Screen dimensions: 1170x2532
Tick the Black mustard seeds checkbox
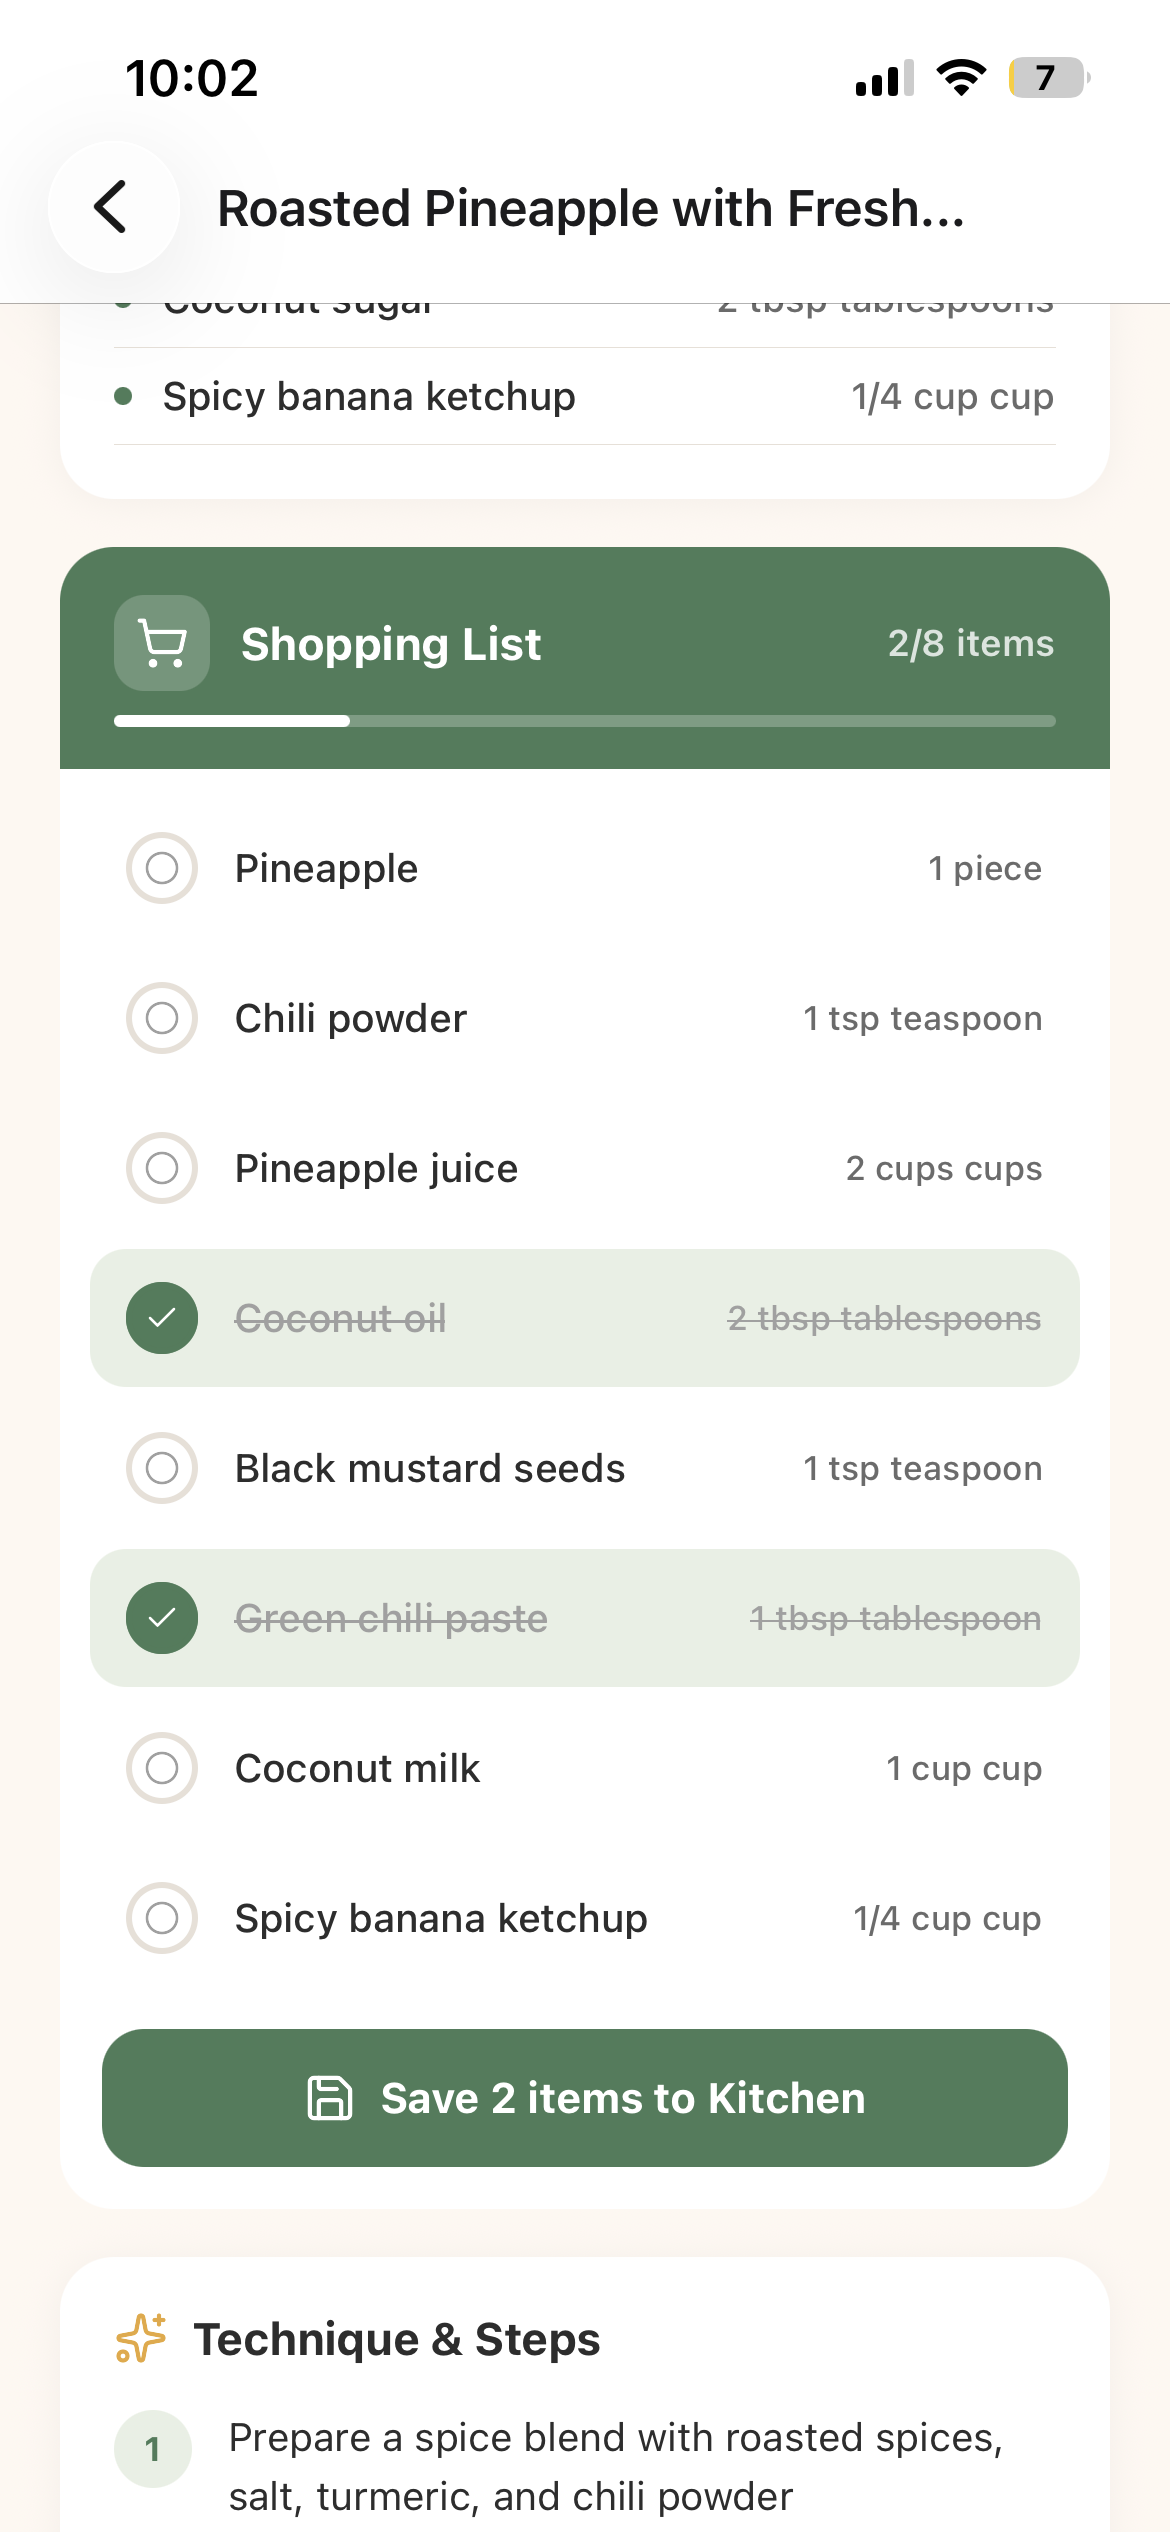pyautogui.click(x=162, y=1468)
